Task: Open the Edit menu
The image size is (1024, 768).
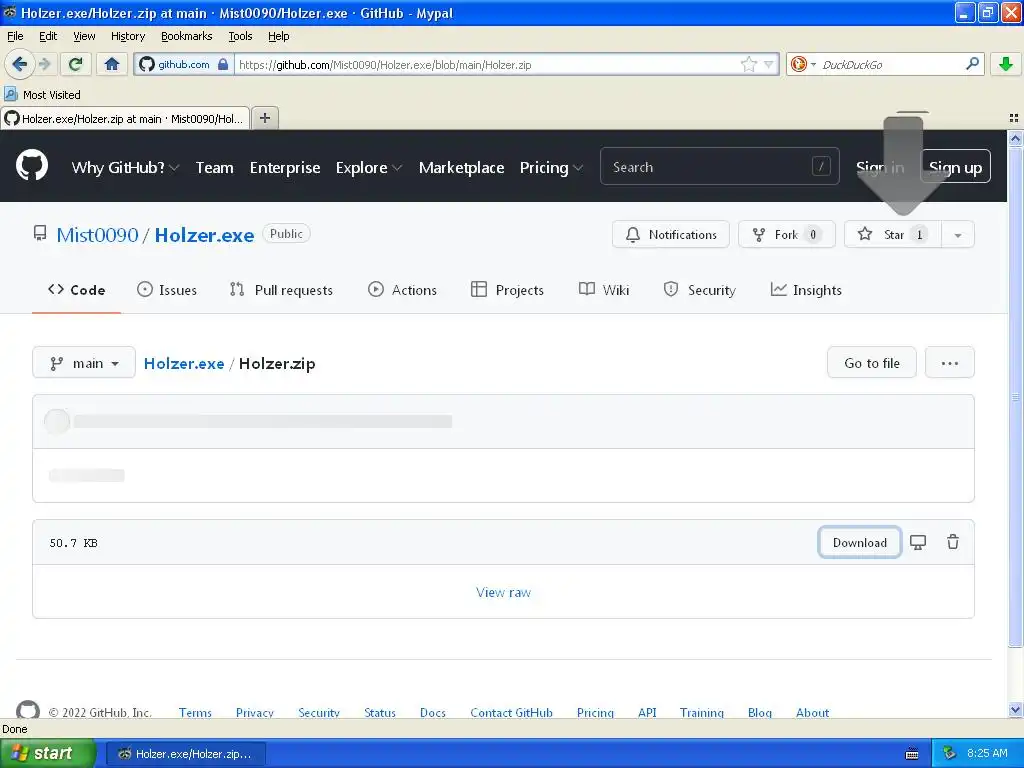Action: tap(48, 36)
